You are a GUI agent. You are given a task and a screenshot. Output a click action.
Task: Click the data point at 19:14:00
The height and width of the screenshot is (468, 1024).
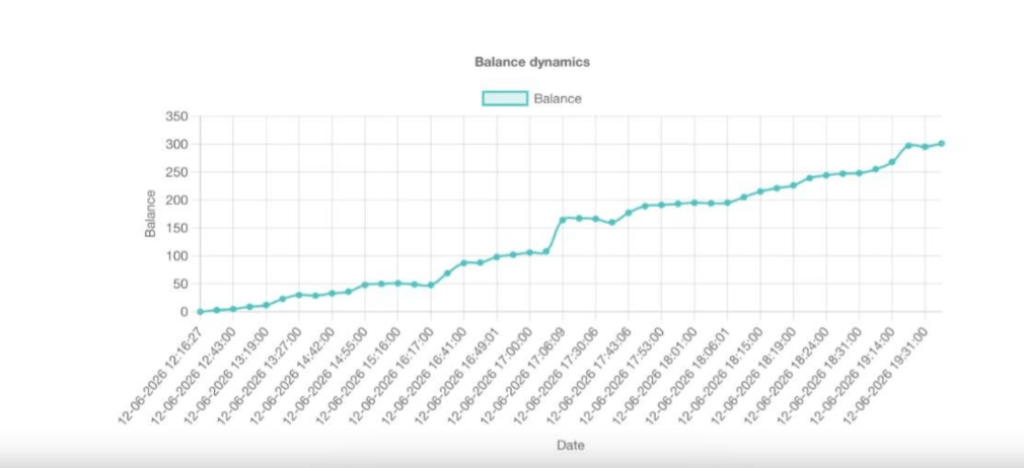point(892,162)
